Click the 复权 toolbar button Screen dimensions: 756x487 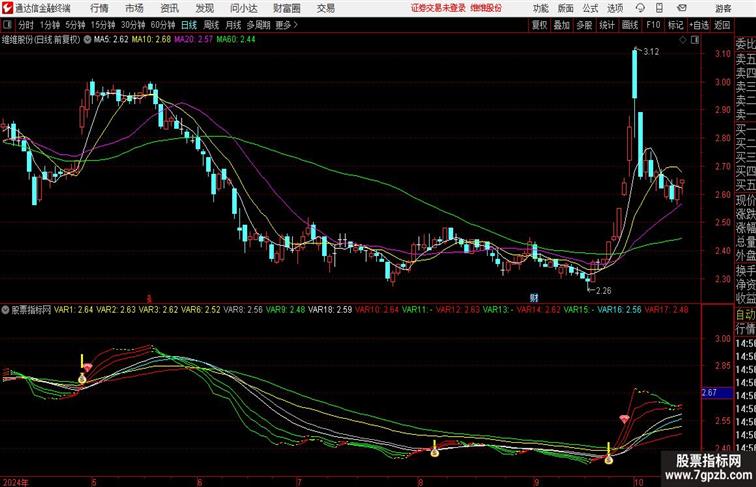(x=540, y=25)
